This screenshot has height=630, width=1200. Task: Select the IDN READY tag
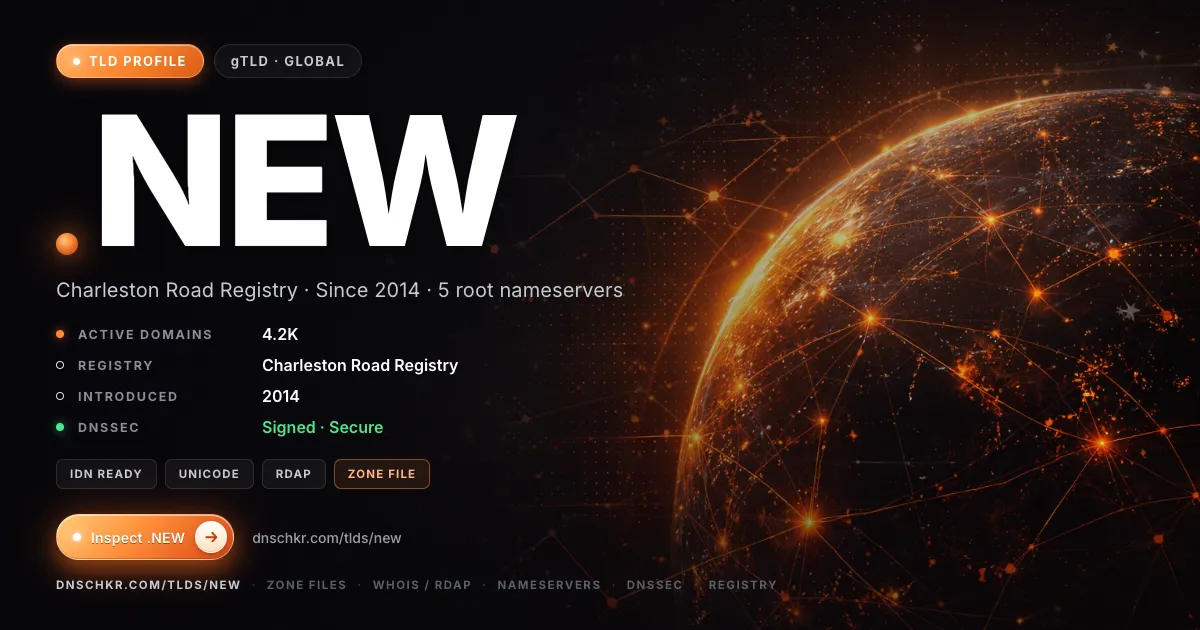(x=106, y=474)
